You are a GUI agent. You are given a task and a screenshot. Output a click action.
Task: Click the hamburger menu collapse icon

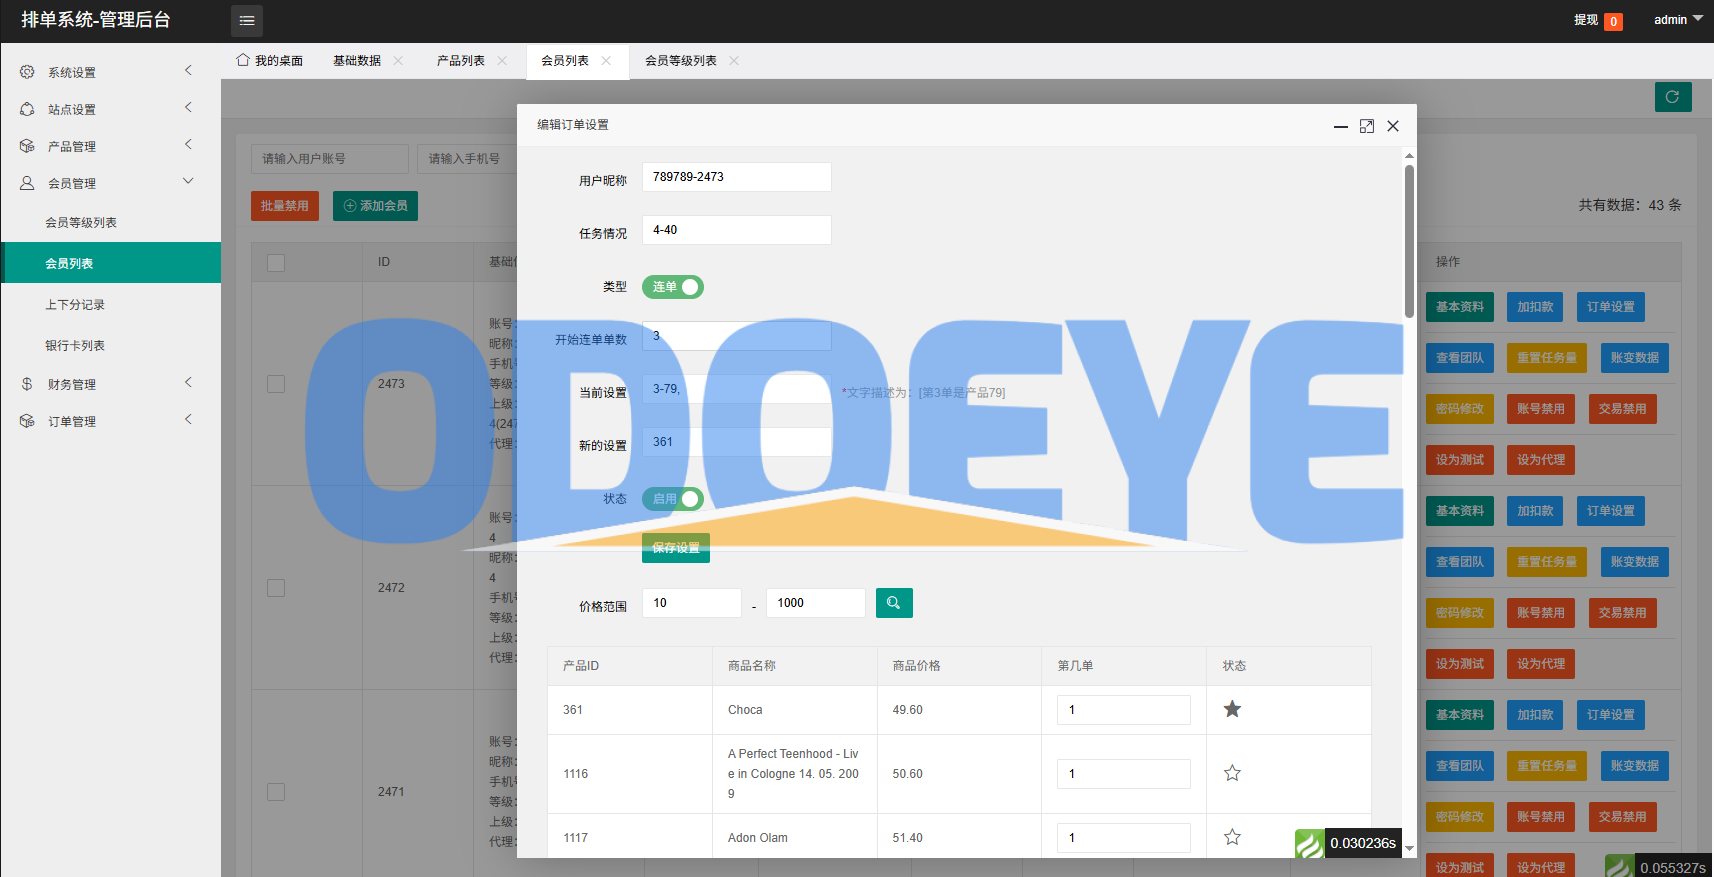click(x=247, y=20)
